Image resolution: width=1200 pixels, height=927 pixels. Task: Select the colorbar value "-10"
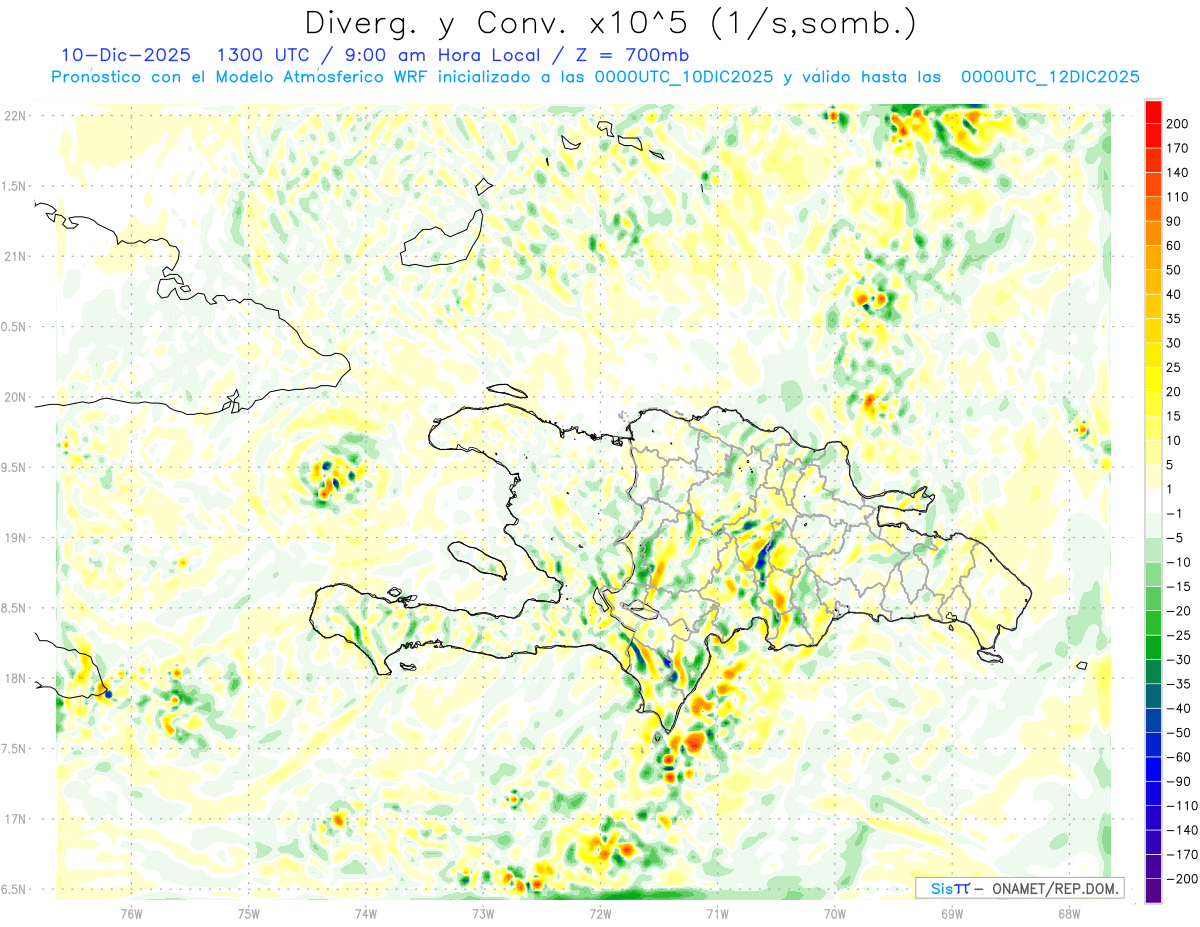(1178, 562)
